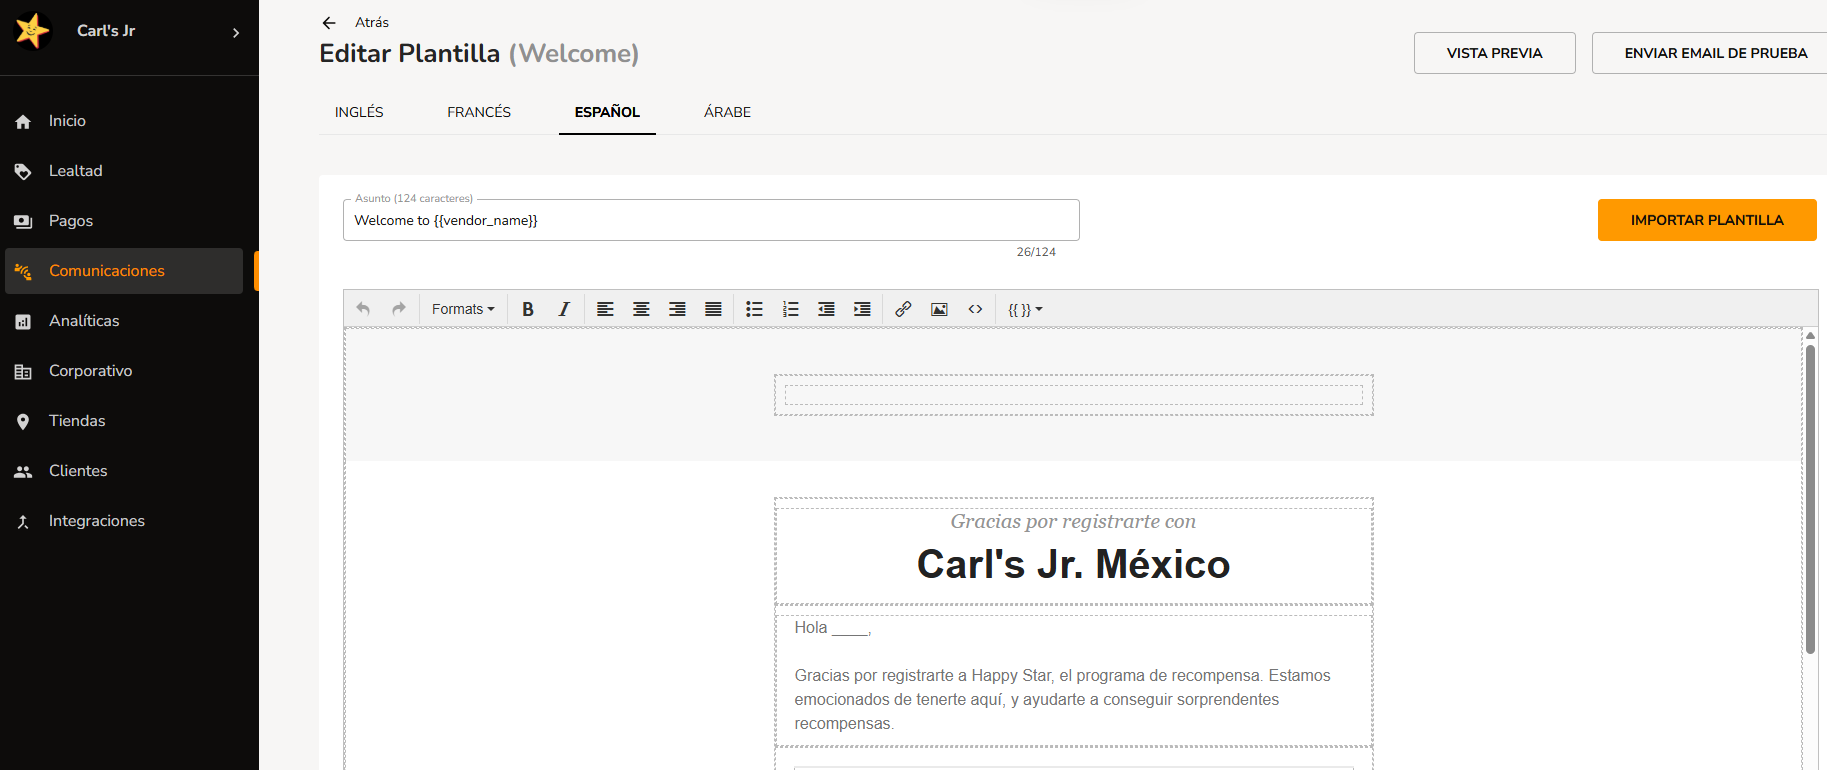
Task: Click the Clientes people icon
Action: click(x=23, y=472)
